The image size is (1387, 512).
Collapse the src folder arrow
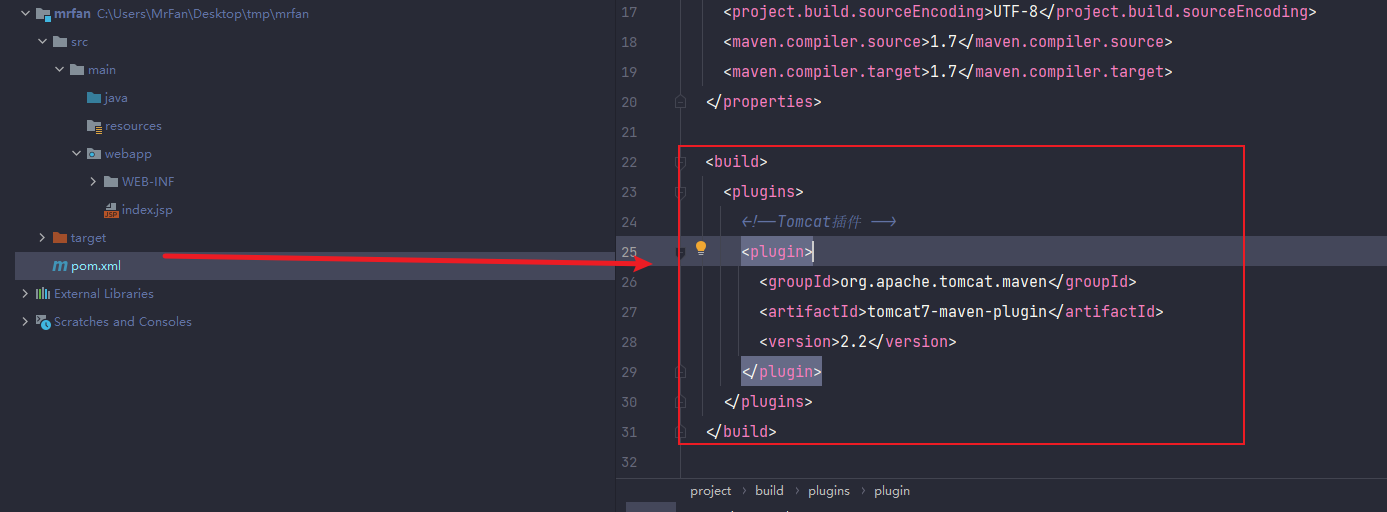tap(42, 42)
